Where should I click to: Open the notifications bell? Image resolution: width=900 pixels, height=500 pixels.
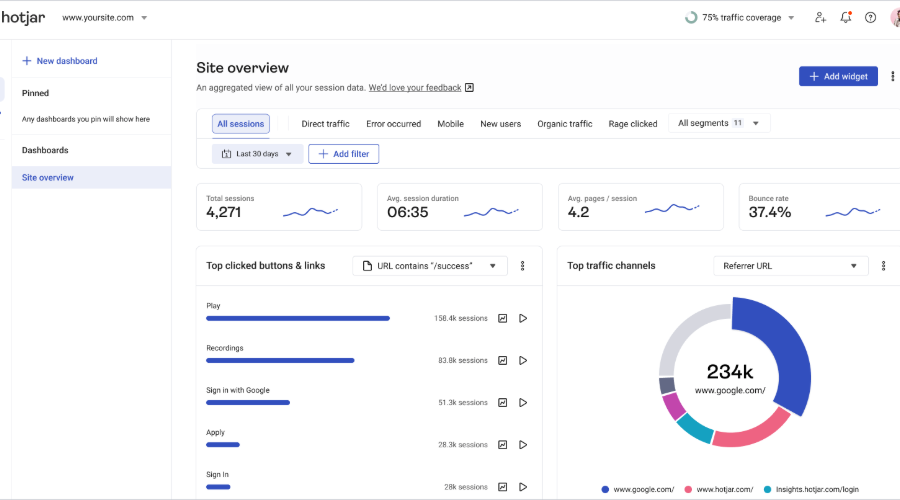coord(846,17)
